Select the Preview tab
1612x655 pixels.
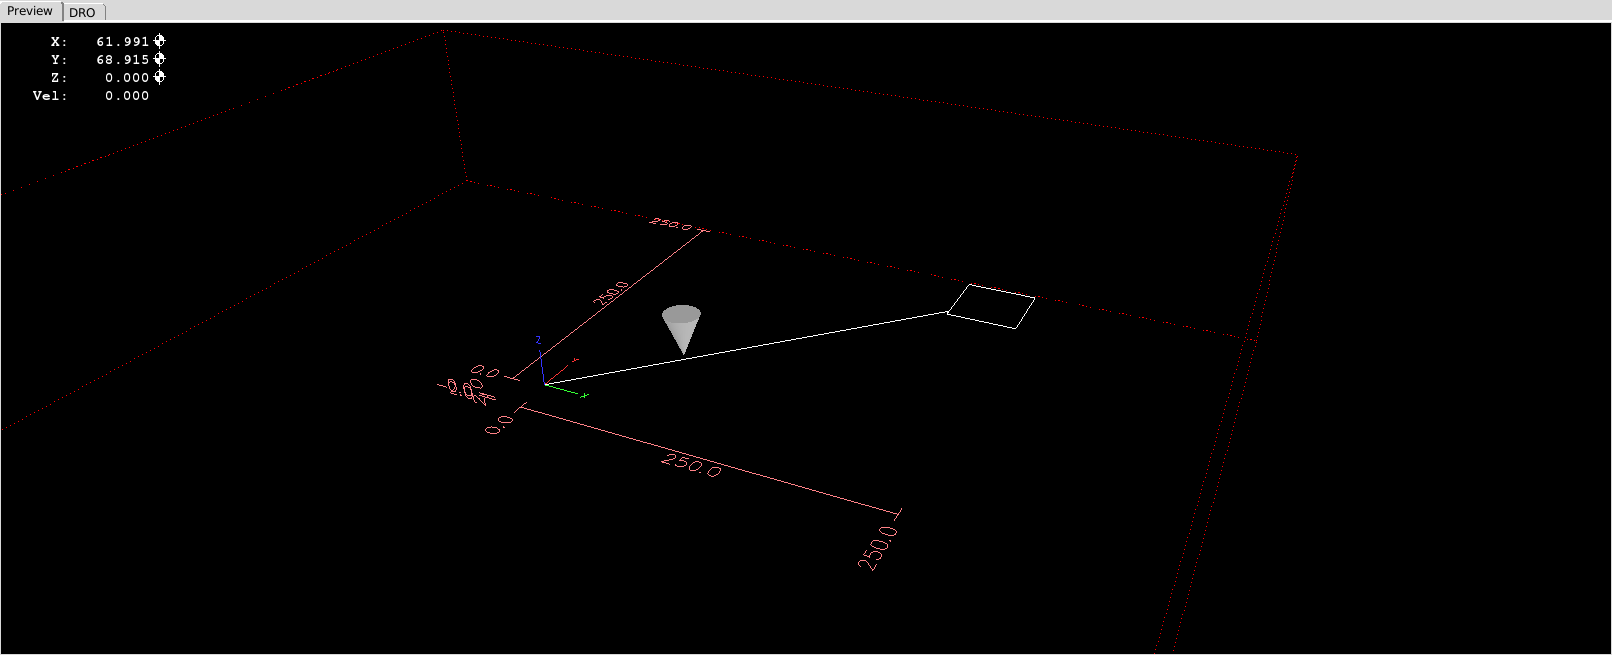point(30,11)
